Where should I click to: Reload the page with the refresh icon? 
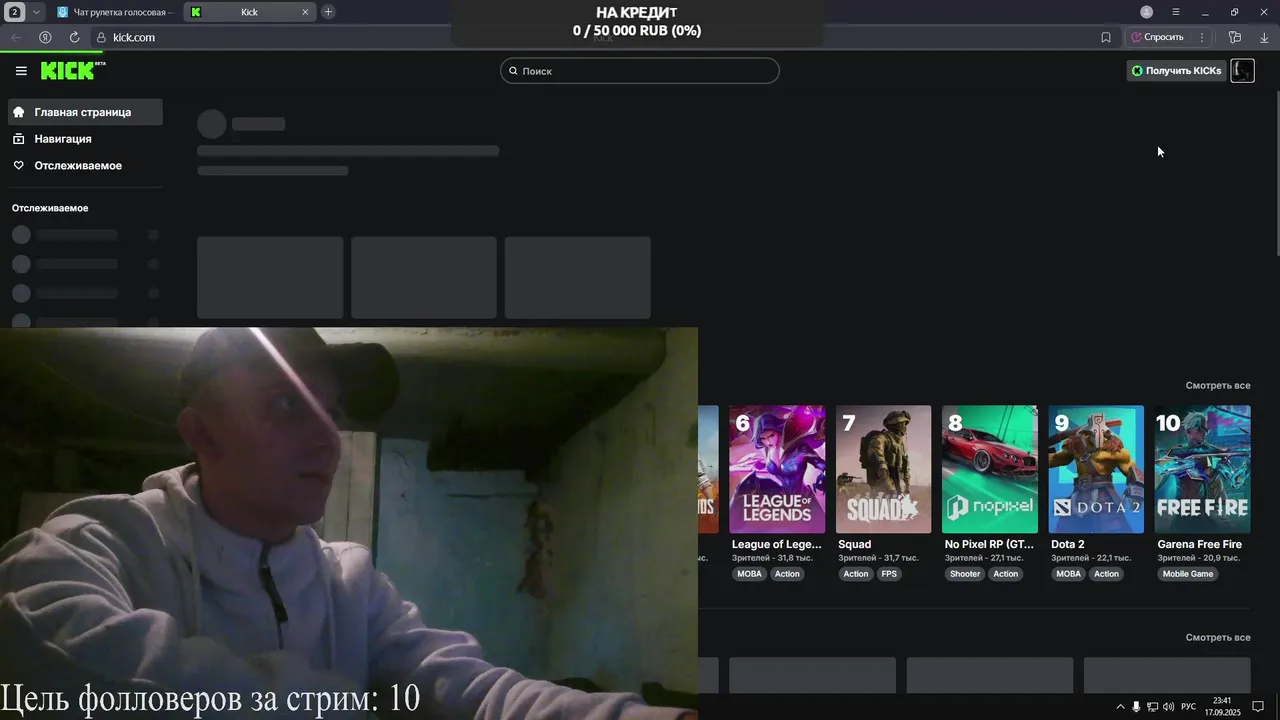[x=74, y=37]
